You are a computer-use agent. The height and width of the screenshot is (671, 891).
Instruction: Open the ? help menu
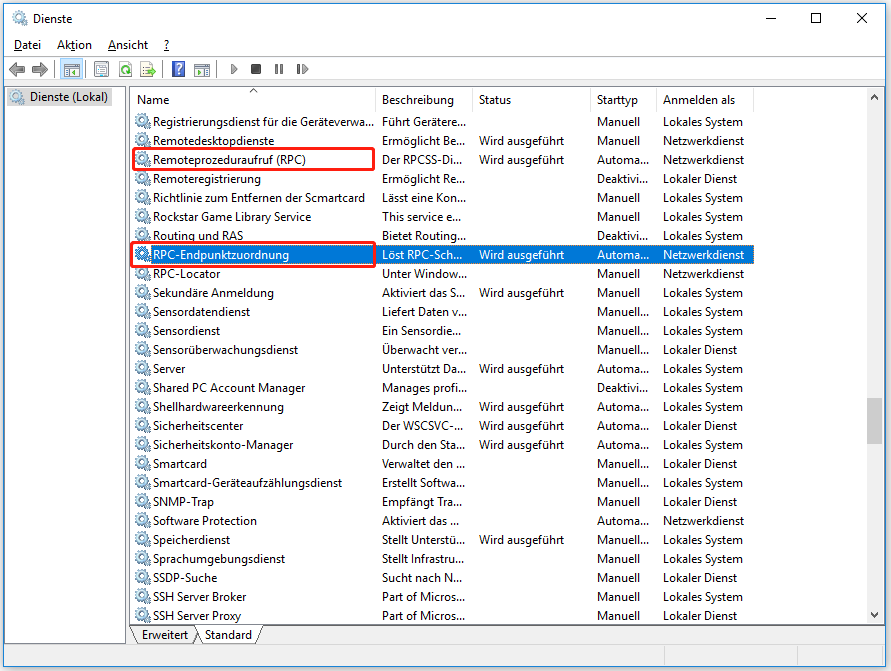[x=166, y=45]
